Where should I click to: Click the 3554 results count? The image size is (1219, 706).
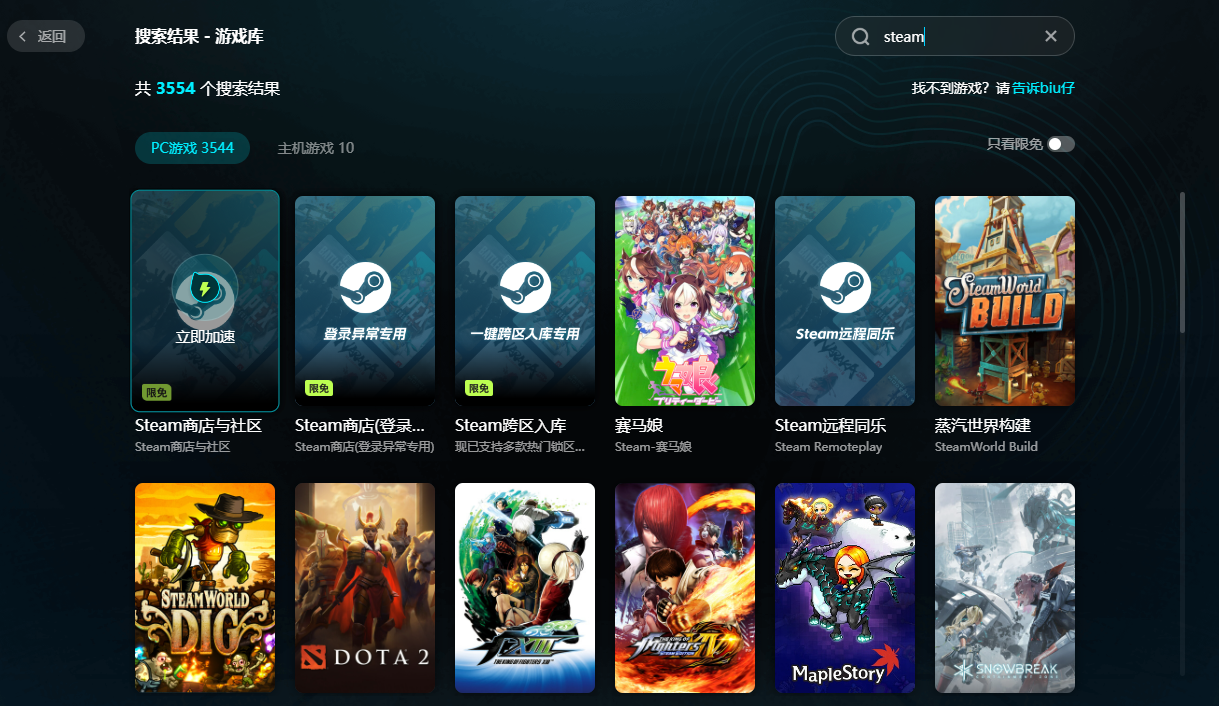tap(175, 88)
